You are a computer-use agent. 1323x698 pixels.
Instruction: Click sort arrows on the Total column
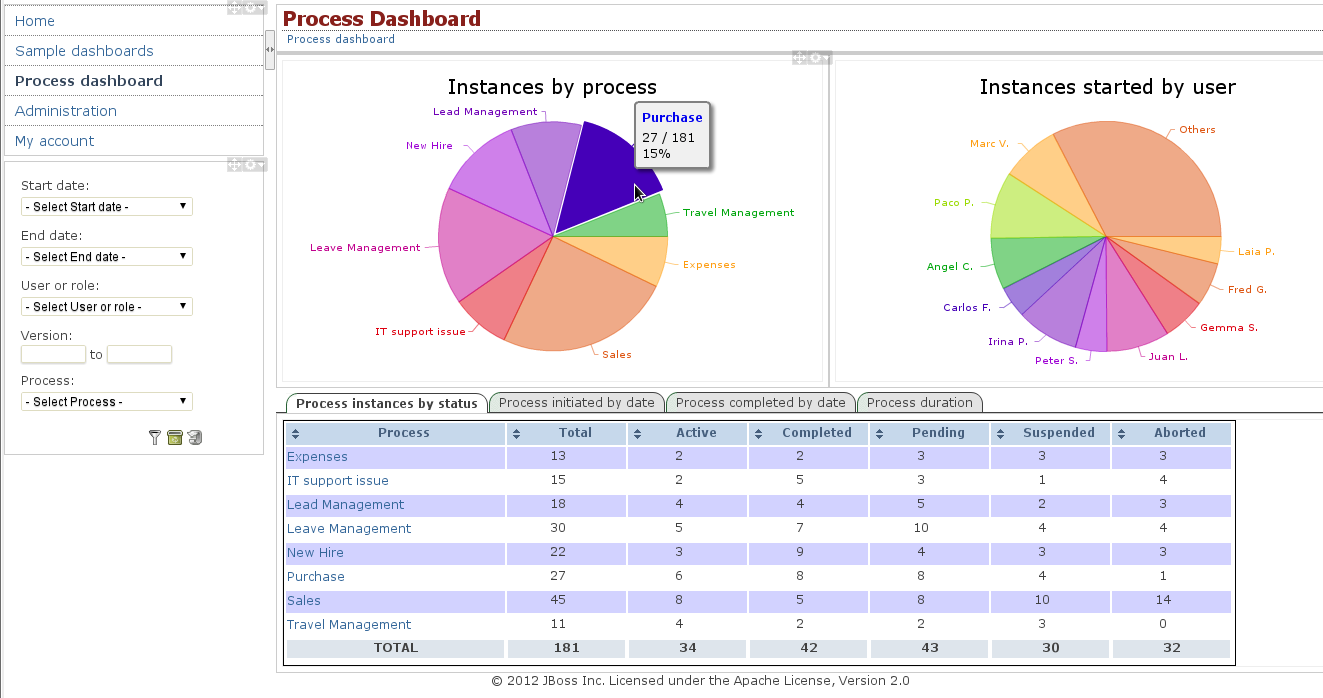[516, 434]
